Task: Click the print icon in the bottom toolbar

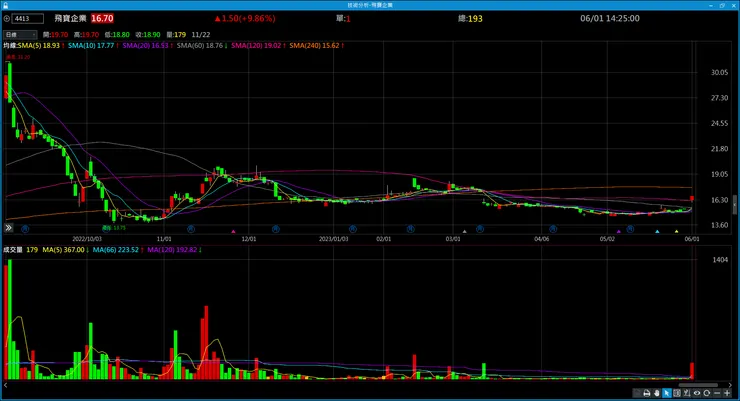Action: [647, 393]
